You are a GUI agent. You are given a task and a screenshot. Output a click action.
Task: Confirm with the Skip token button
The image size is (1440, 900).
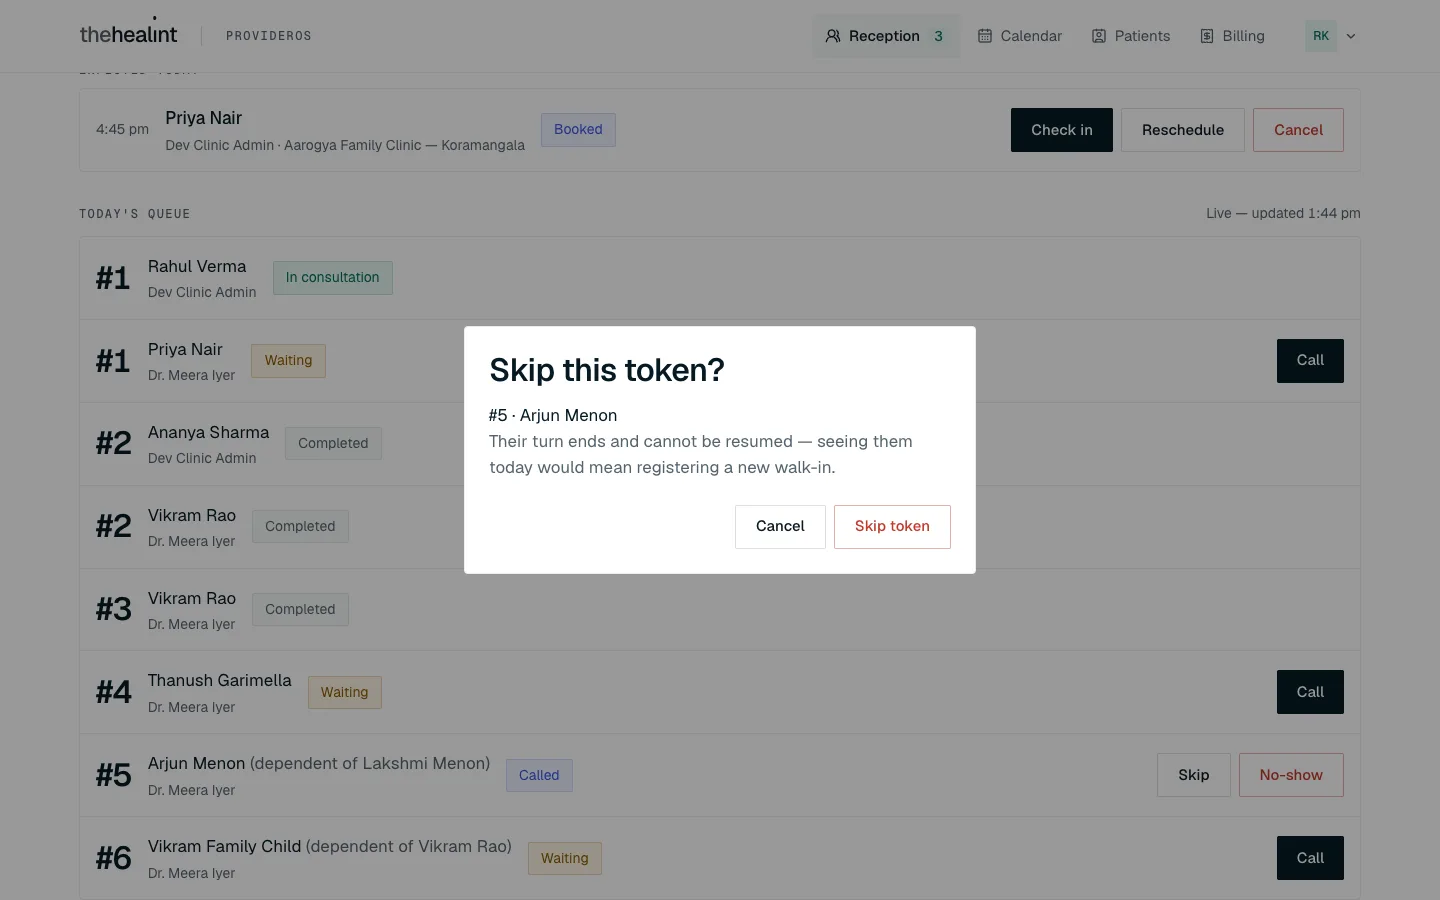point(892,527)
